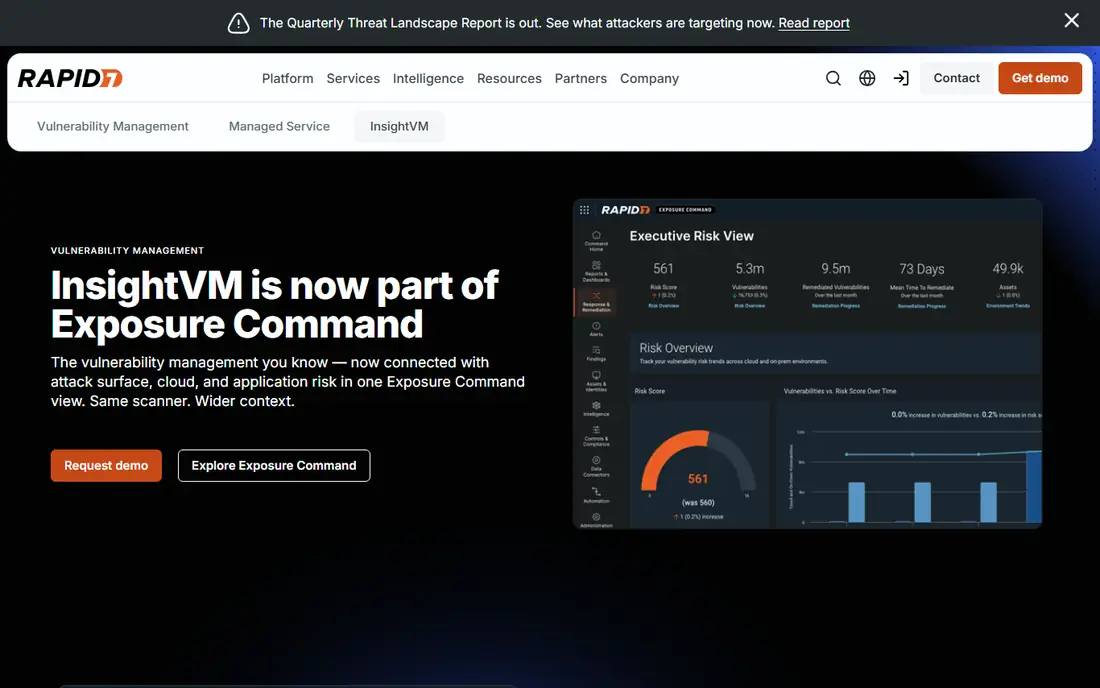Click the warning triangle icon in the banner

[x=239, y=23]
